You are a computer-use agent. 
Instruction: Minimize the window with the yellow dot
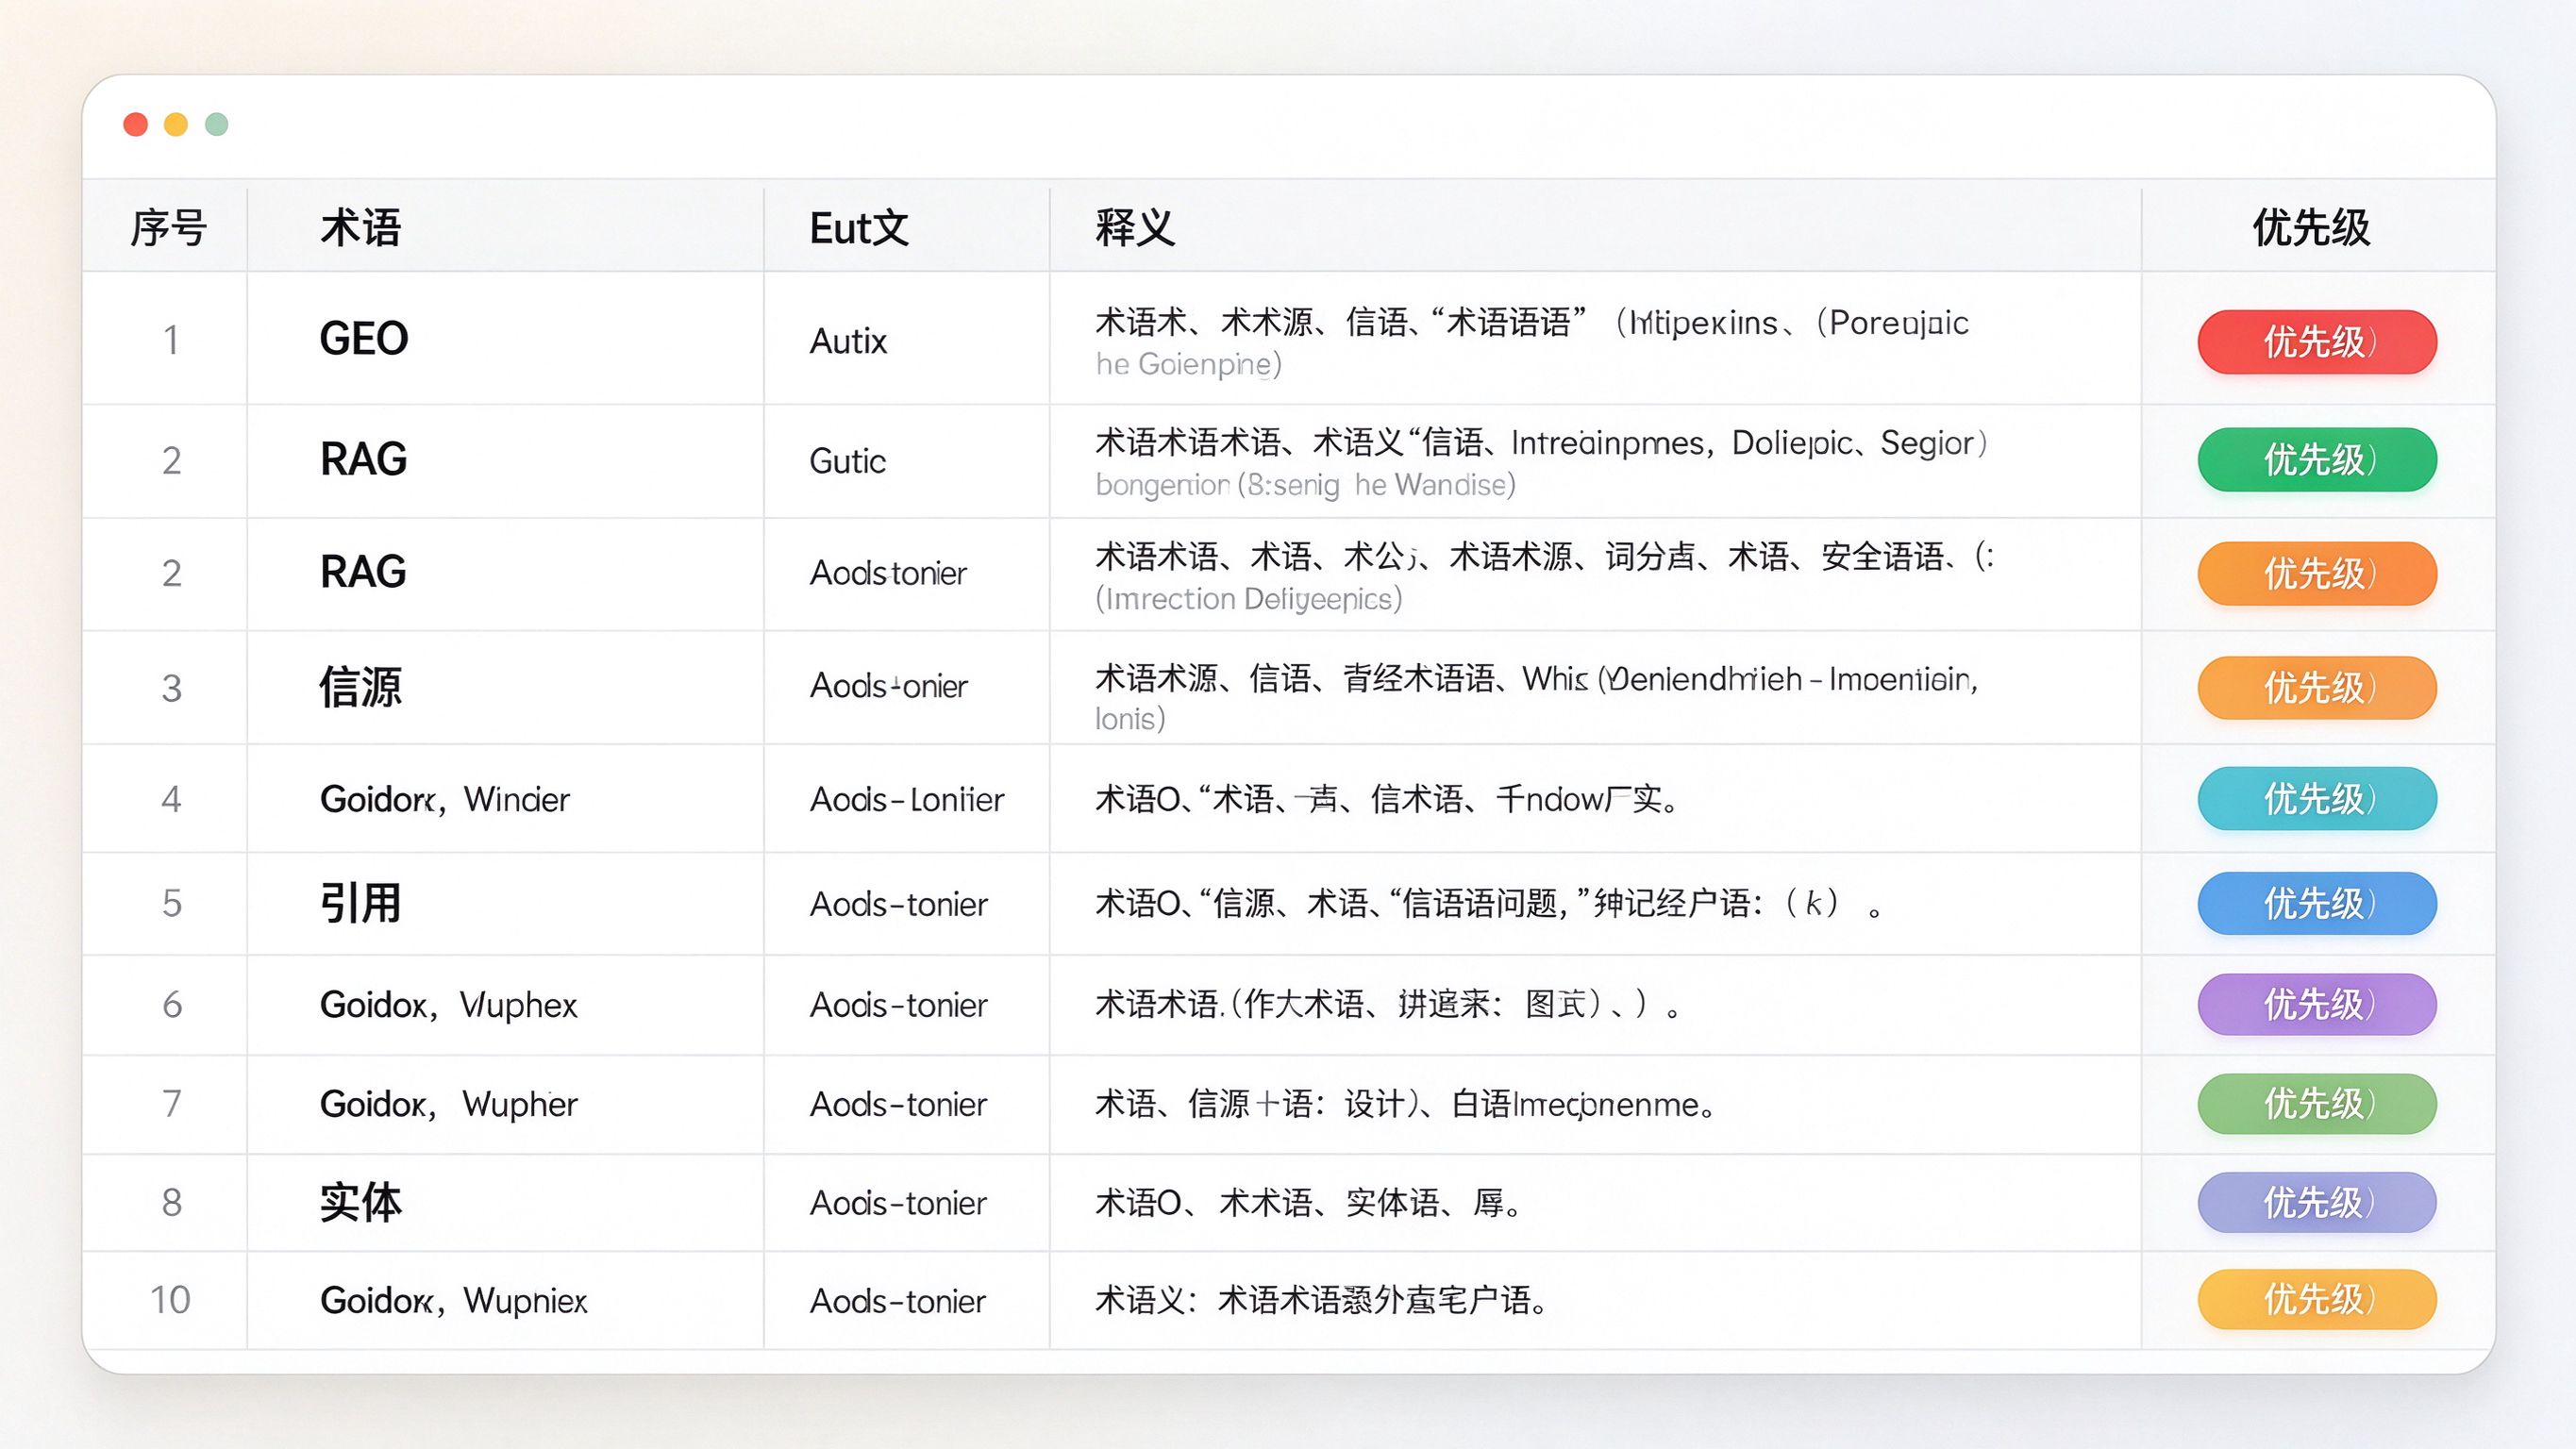point(176,124)
